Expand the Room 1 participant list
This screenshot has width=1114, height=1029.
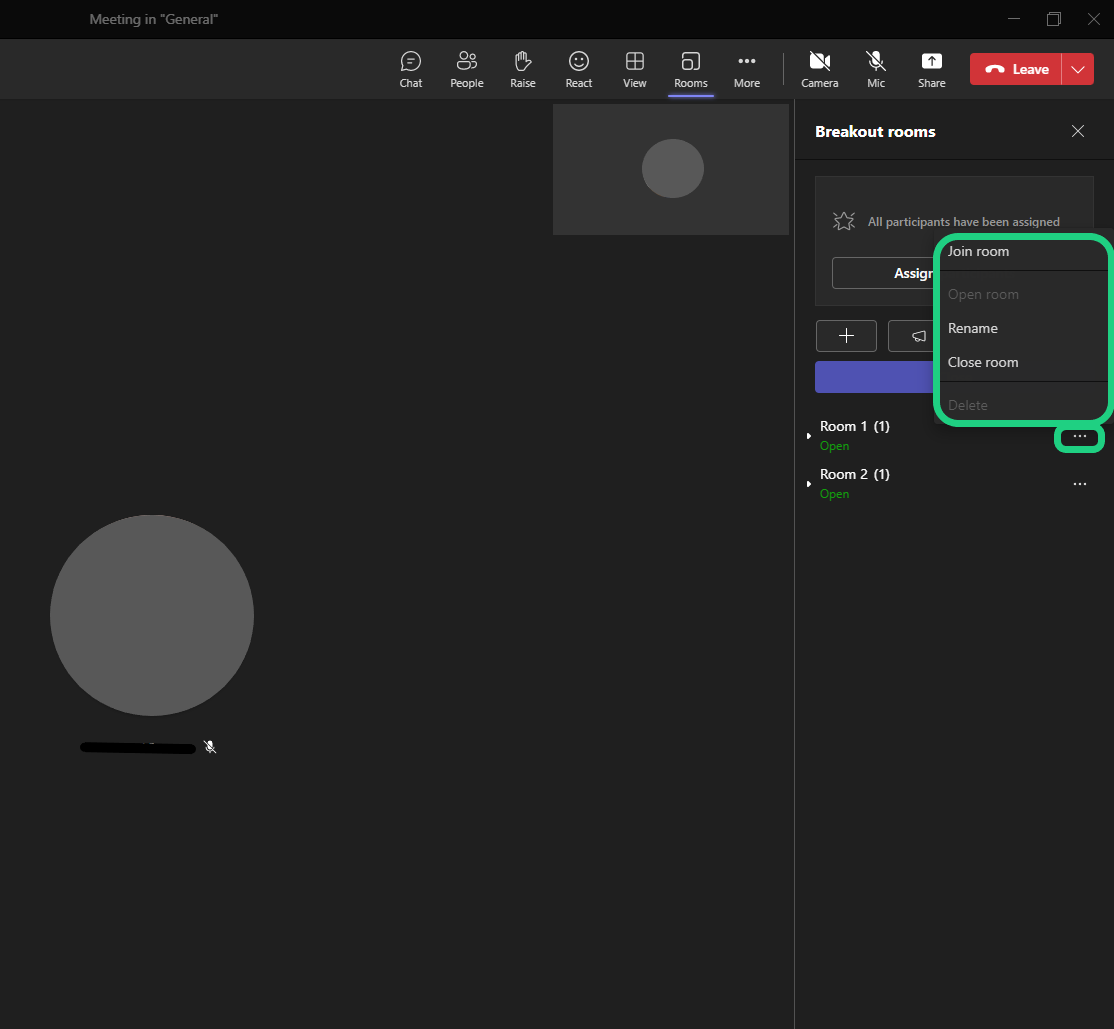pyautogui.click(x=809, y=436)
